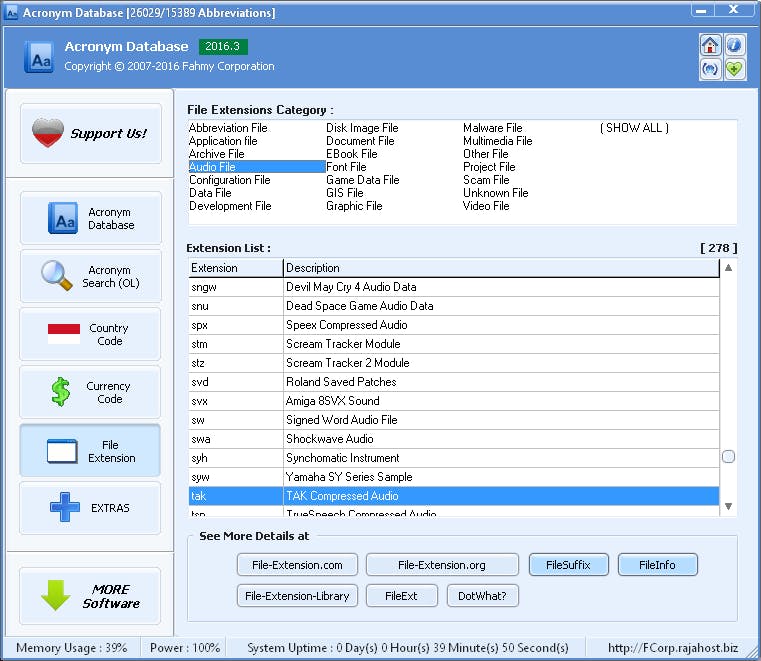Image resolution: width=761 pixels, height=661 pixels.
Task: Select Application file category
Action: click(223, 141)
